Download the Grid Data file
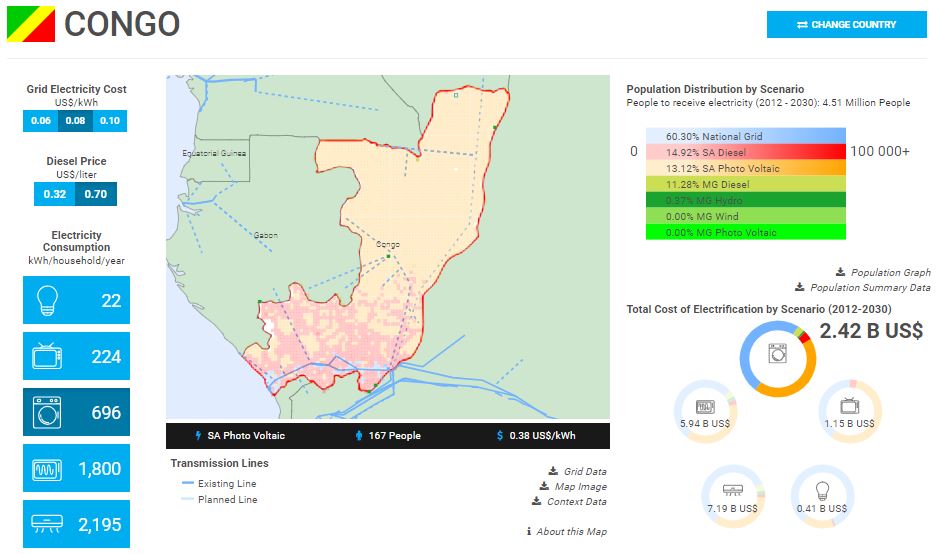 coord(578,471)
